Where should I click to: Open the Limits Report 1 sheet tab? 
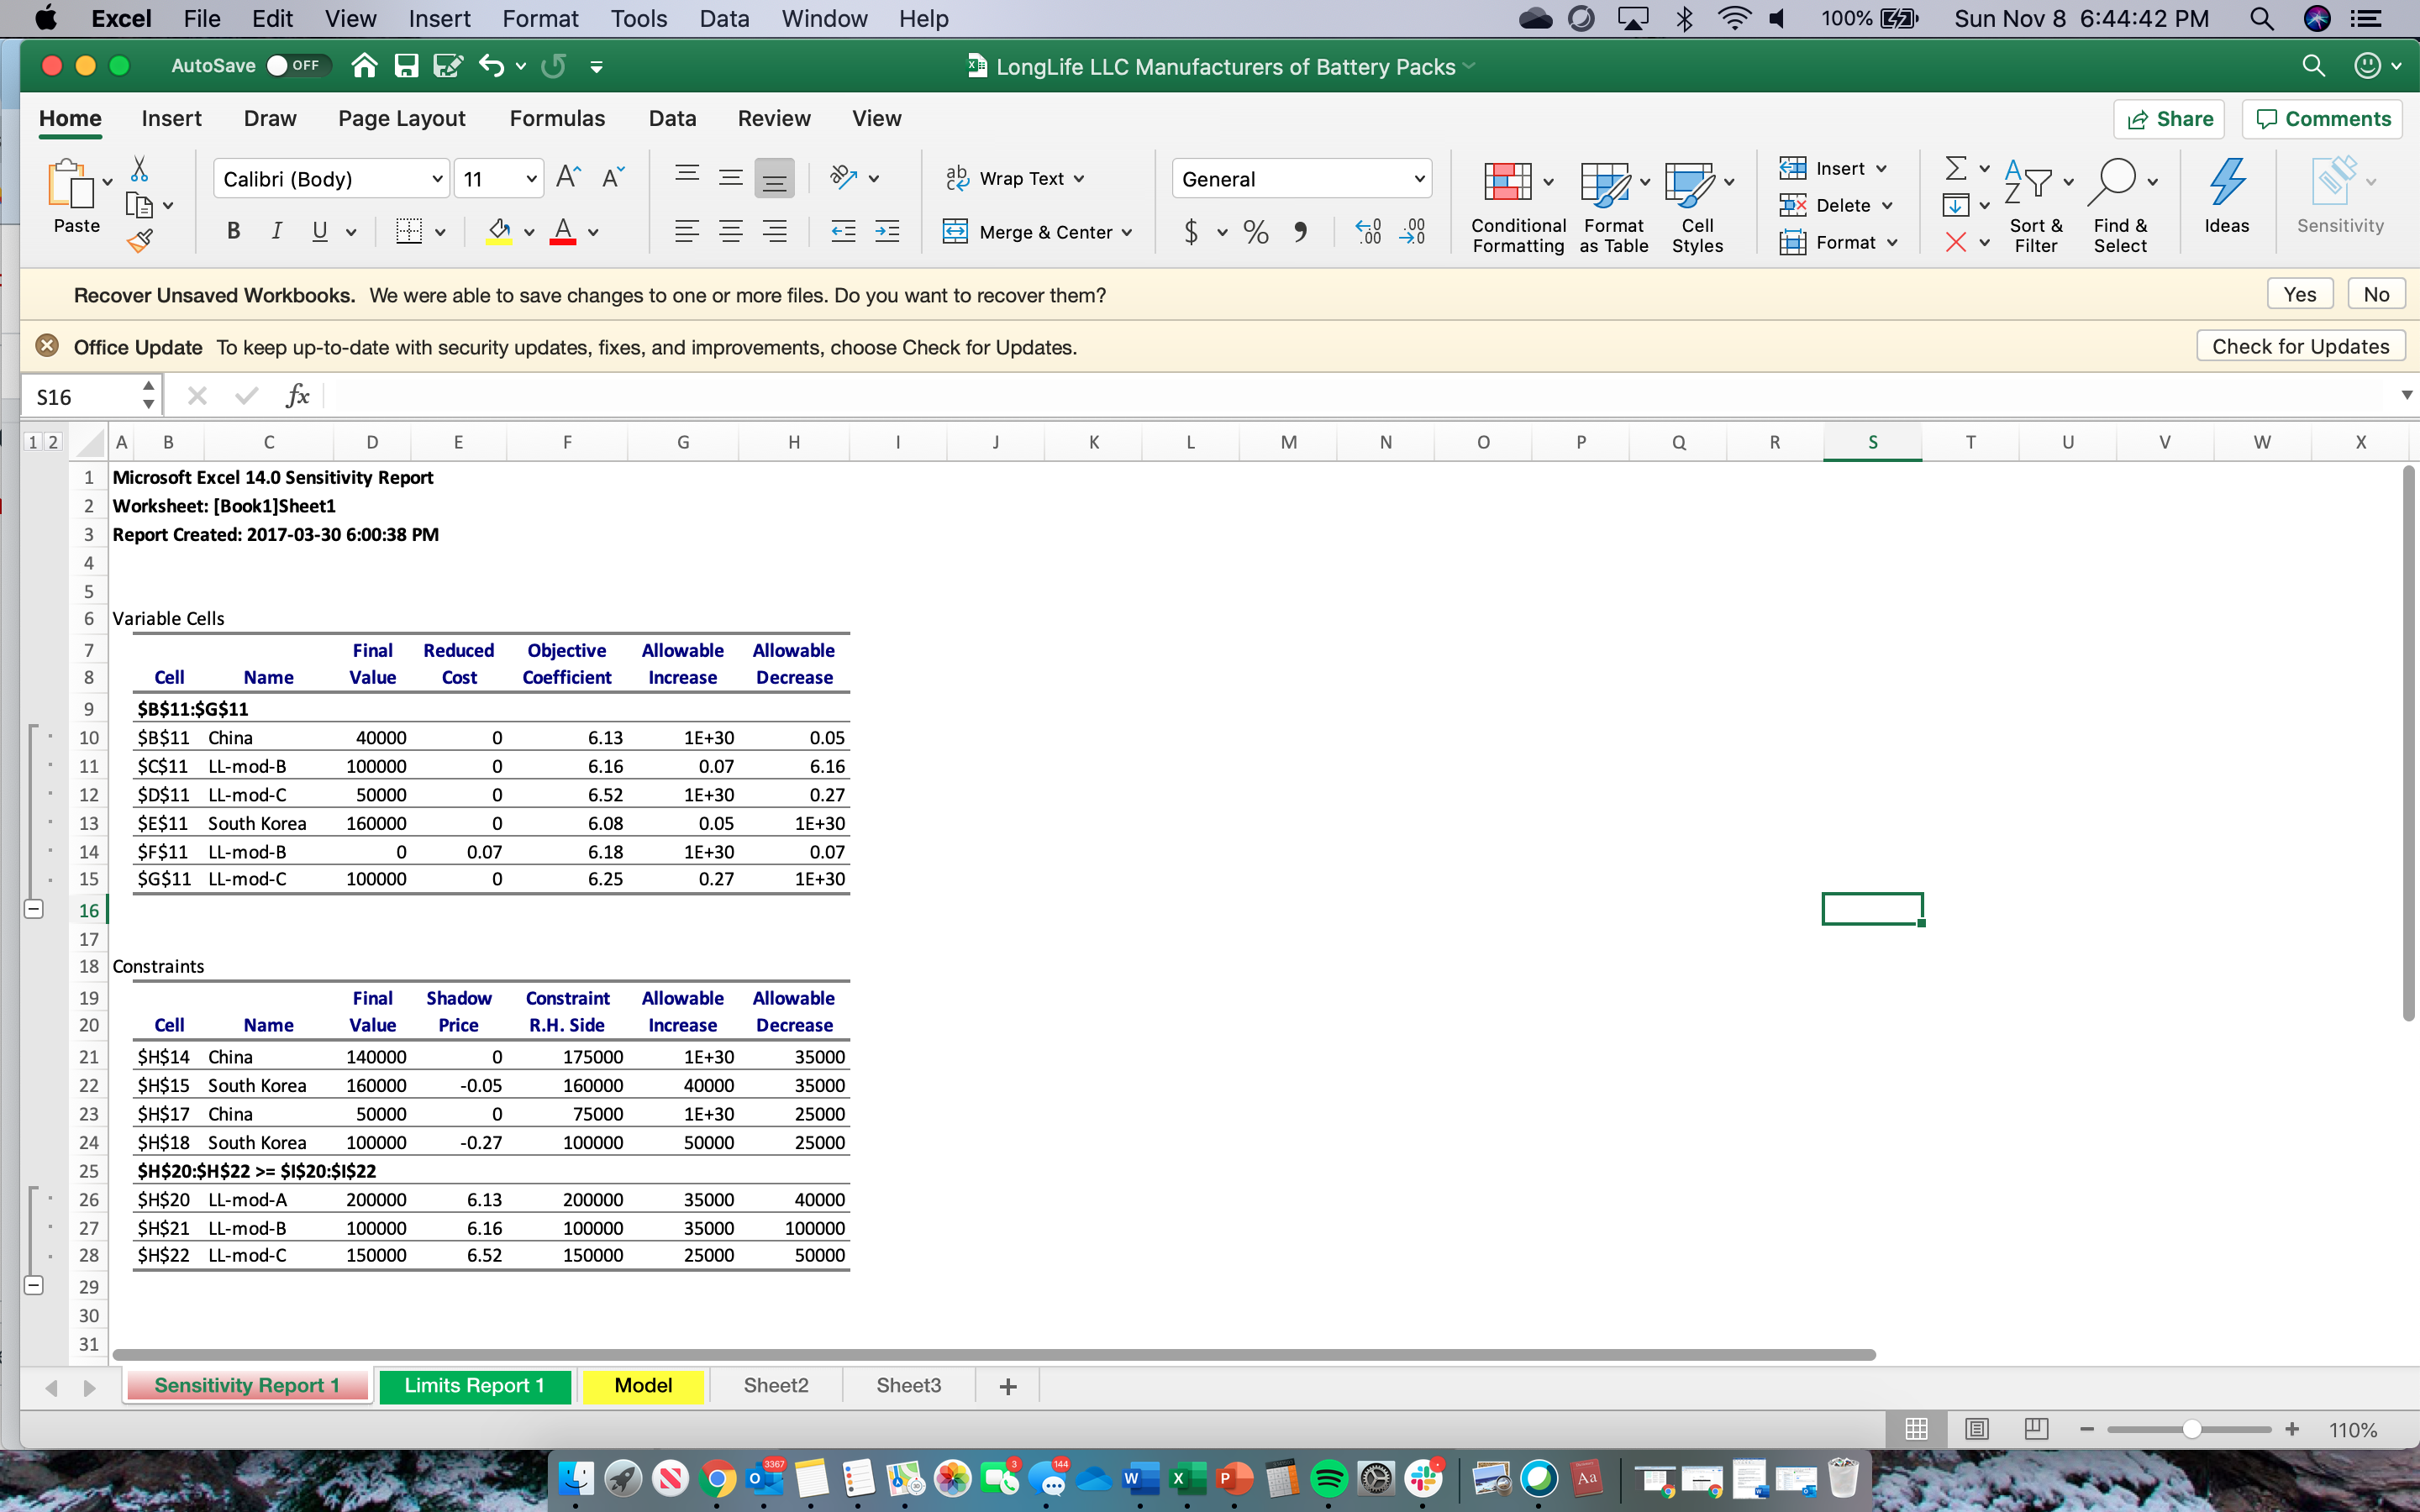click(x=474, y=1385)
